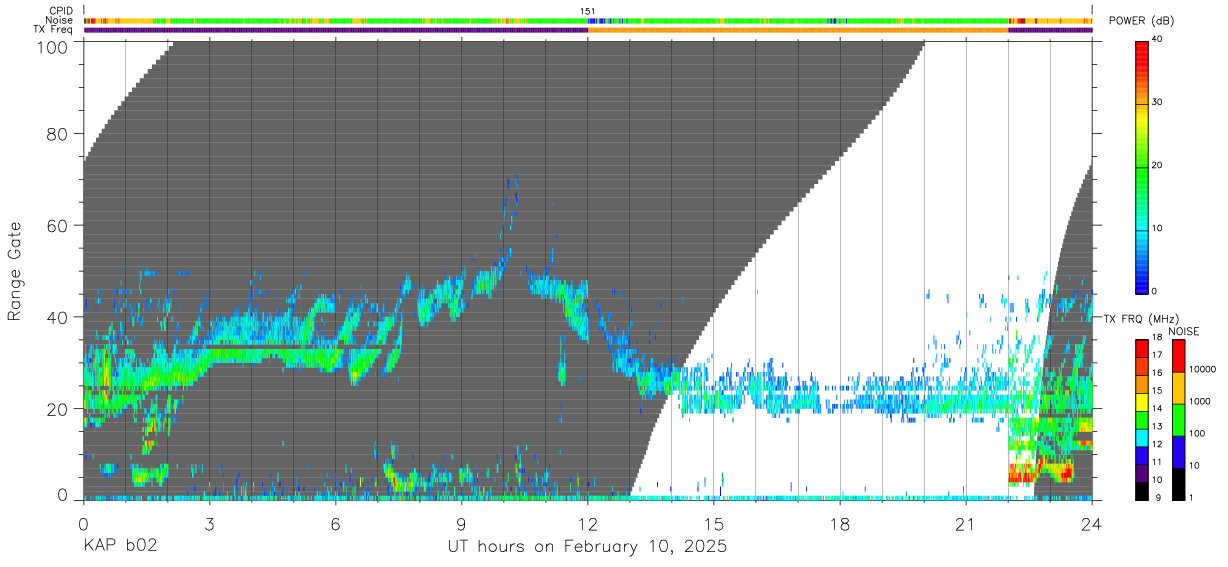Click the x-axis tick label 3
This screenshot has width=1228, height=567.
click(209, 524)
